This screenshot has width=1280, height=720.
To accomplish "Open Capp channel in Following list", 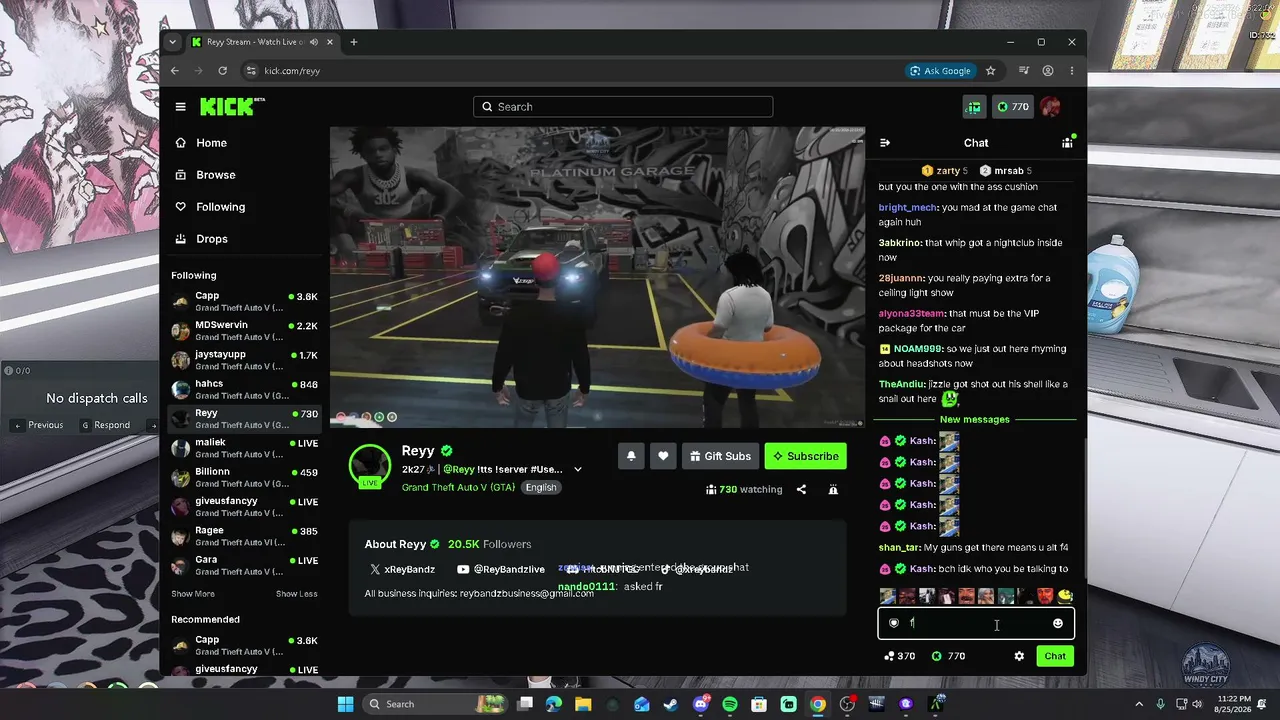I will [244, 301].
